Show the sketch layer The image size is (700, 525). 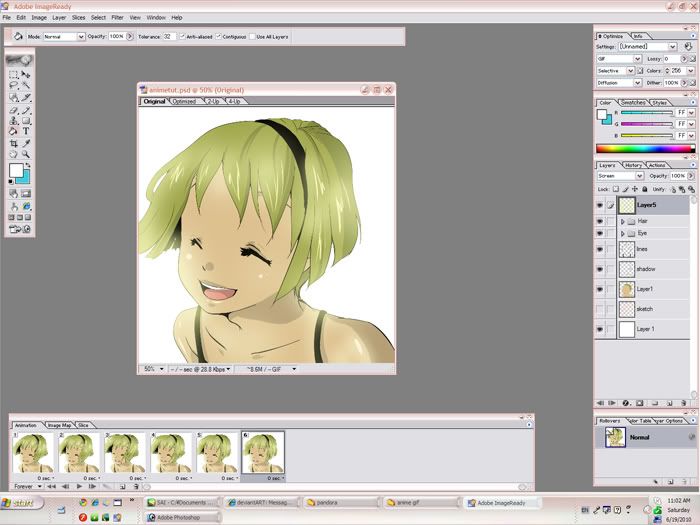[600, 309]
